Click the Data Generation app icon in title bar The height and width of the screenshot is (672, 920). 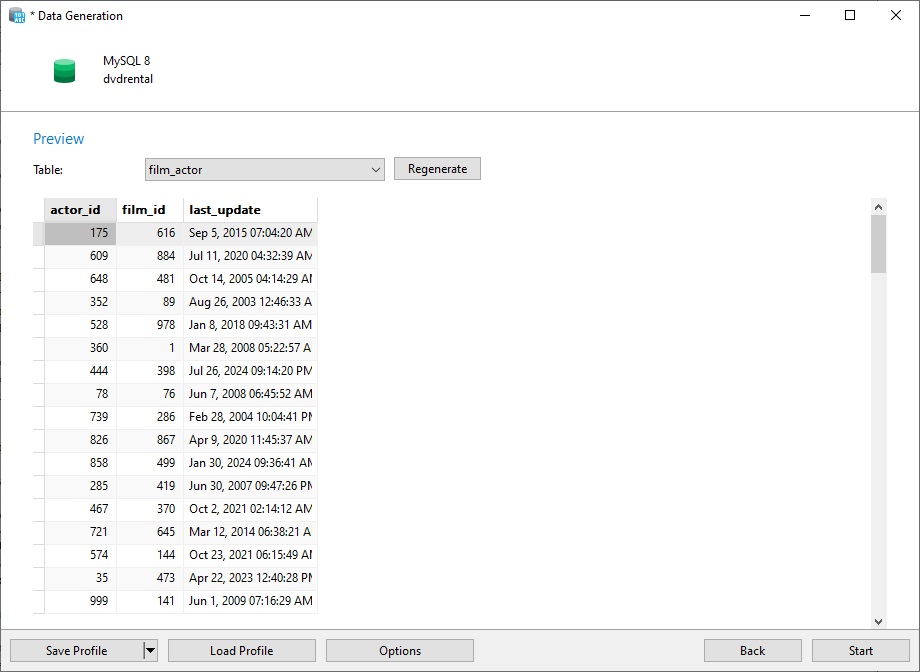click(17, 15)
